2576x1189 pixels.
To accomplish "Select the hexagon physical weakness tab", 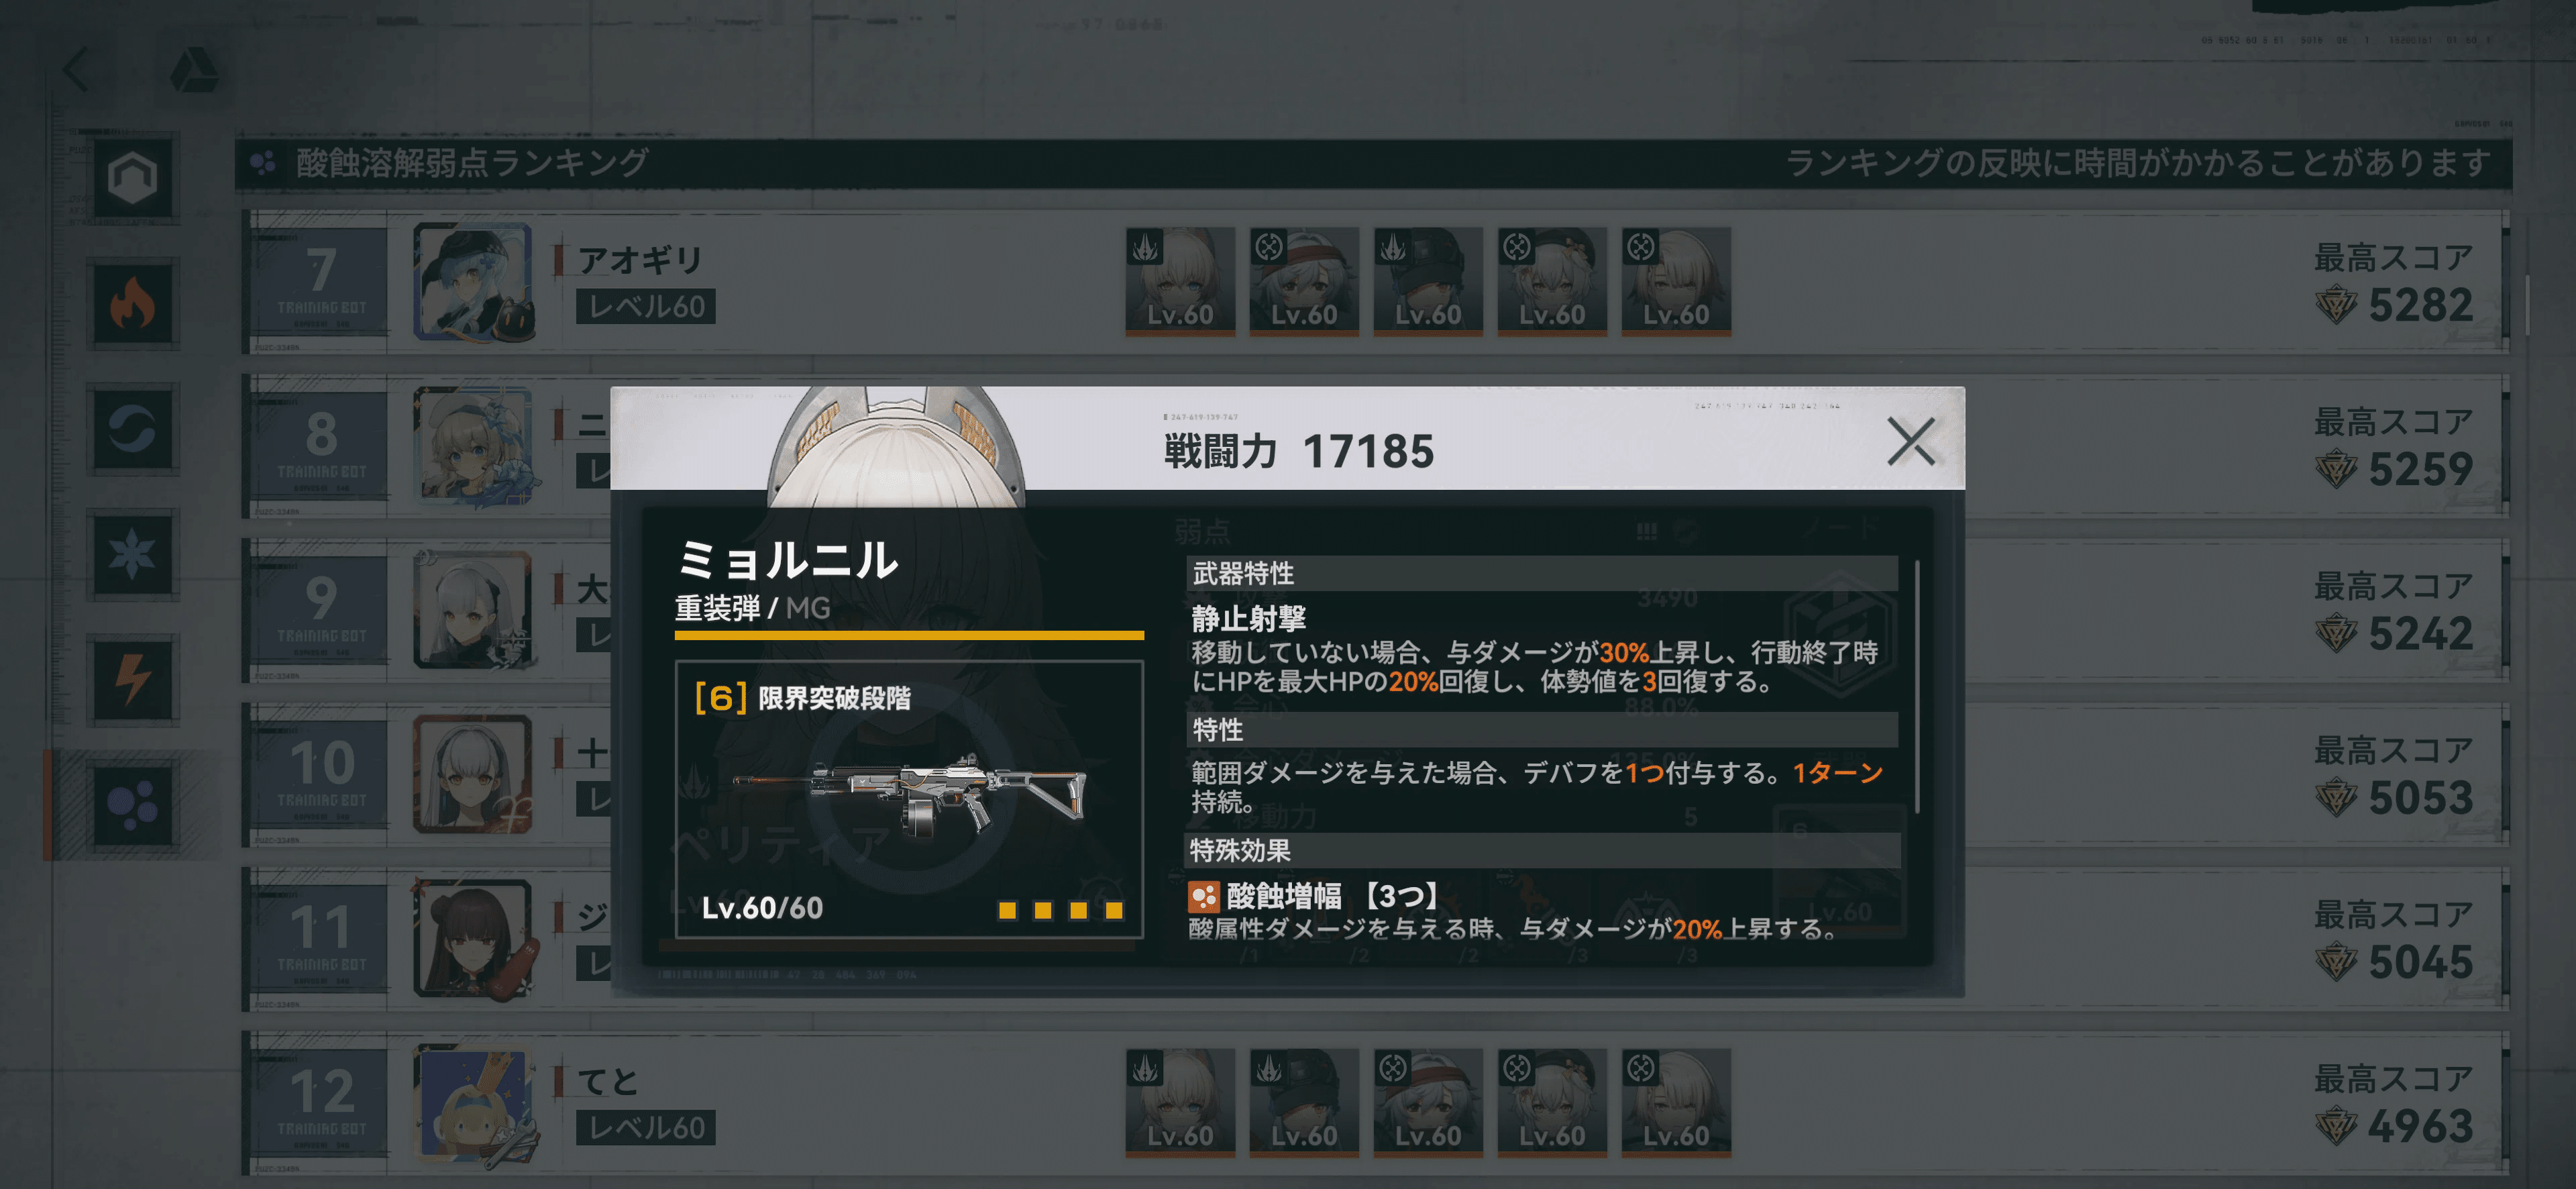I will (133, 178).
